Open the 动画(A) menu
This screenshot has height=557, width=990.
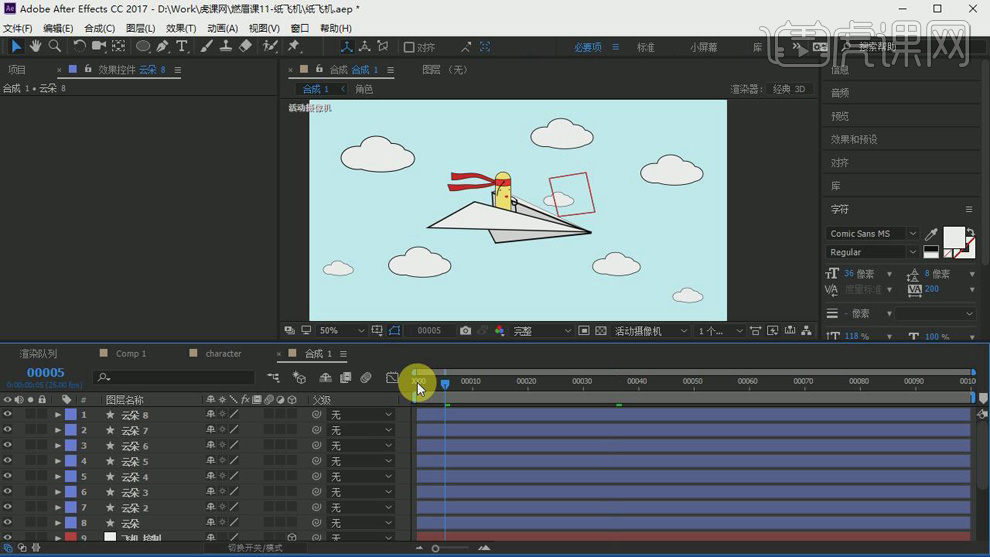[x=222, y=28]
